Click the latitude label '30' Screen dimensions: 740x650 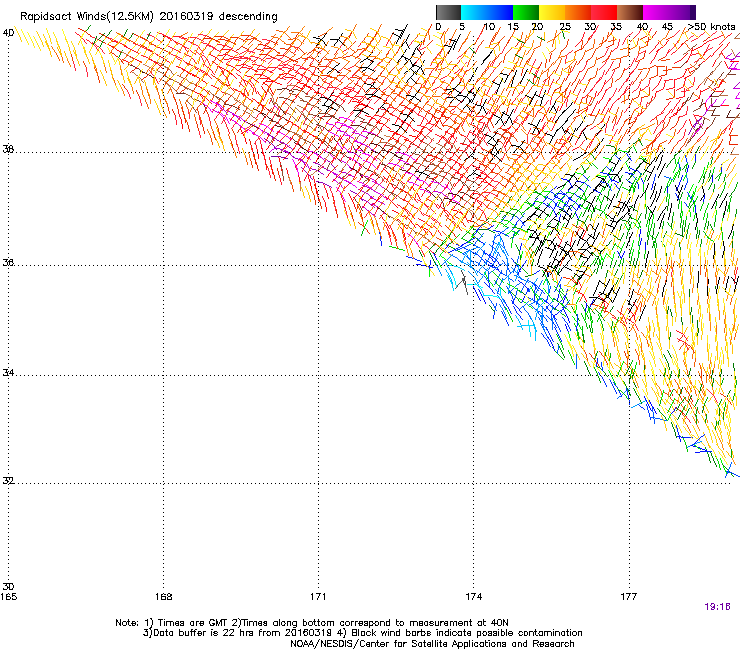coord(8,586)
